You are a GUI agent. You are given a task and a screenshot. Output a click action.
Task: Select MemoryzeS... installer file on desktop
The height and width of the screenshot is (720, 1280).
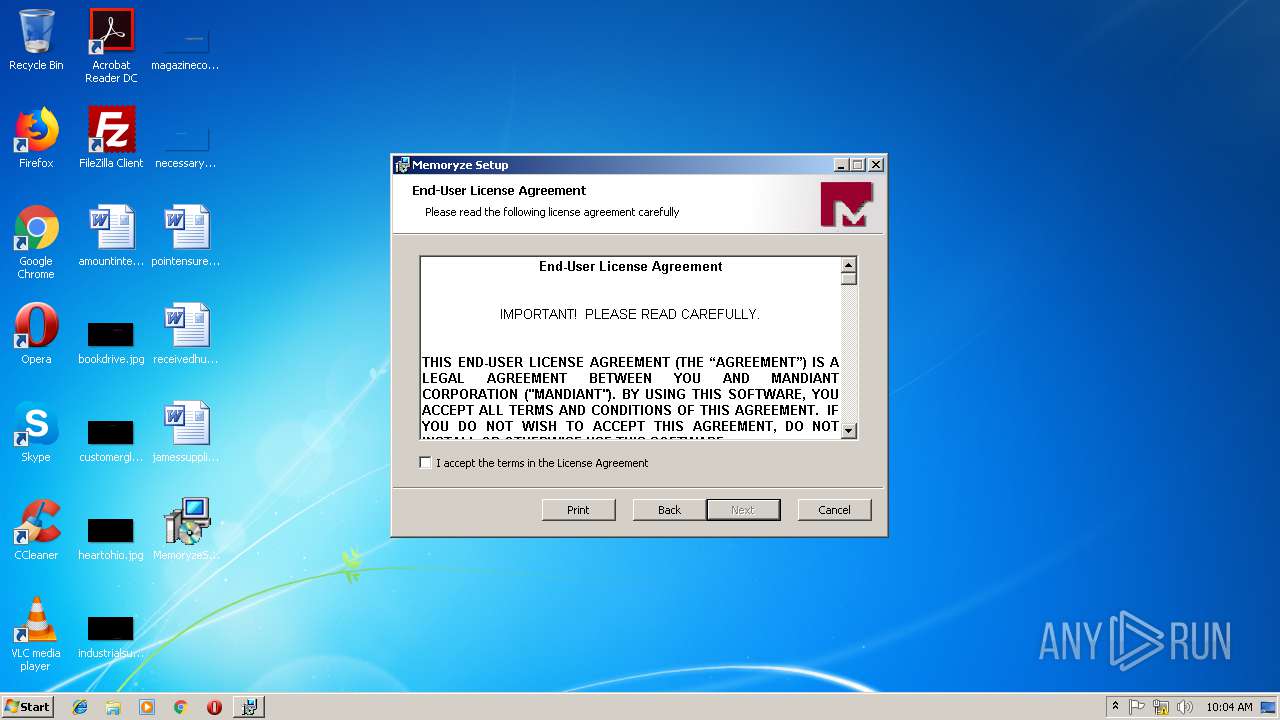(185, 530)
